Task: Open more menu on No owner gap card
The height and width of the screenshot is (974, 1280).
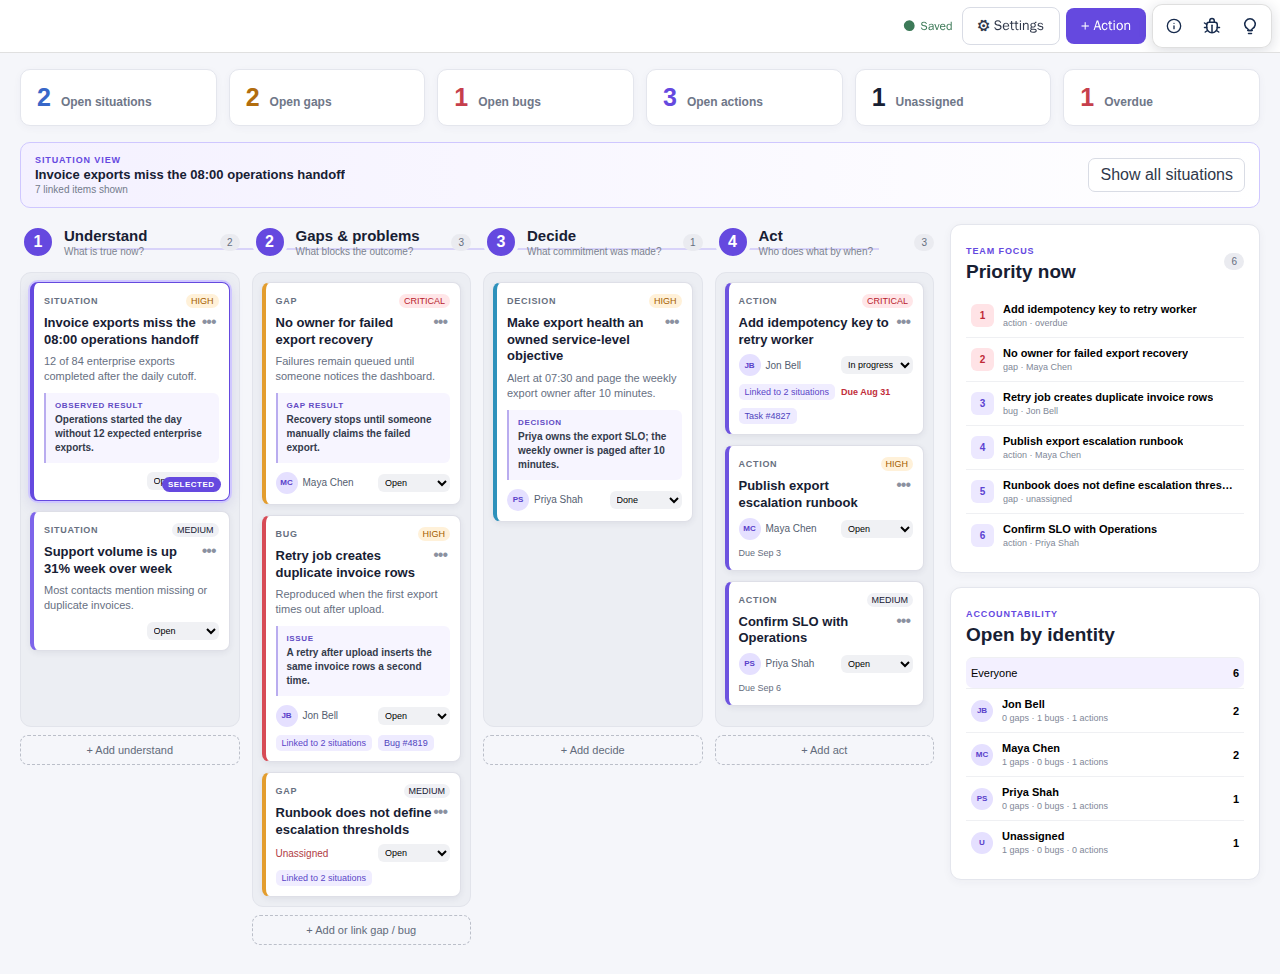Action: click(x=441, y=322)
